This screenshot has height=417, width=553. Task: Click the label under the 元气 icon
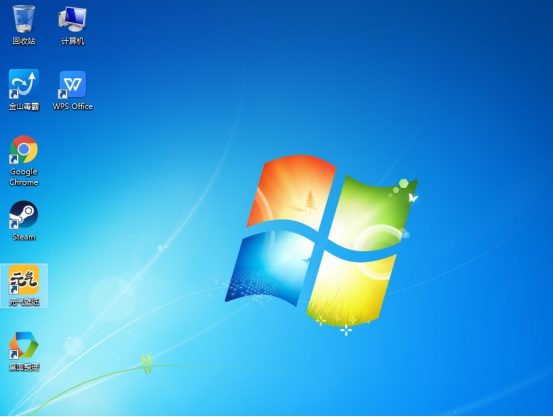coord(24,302)
